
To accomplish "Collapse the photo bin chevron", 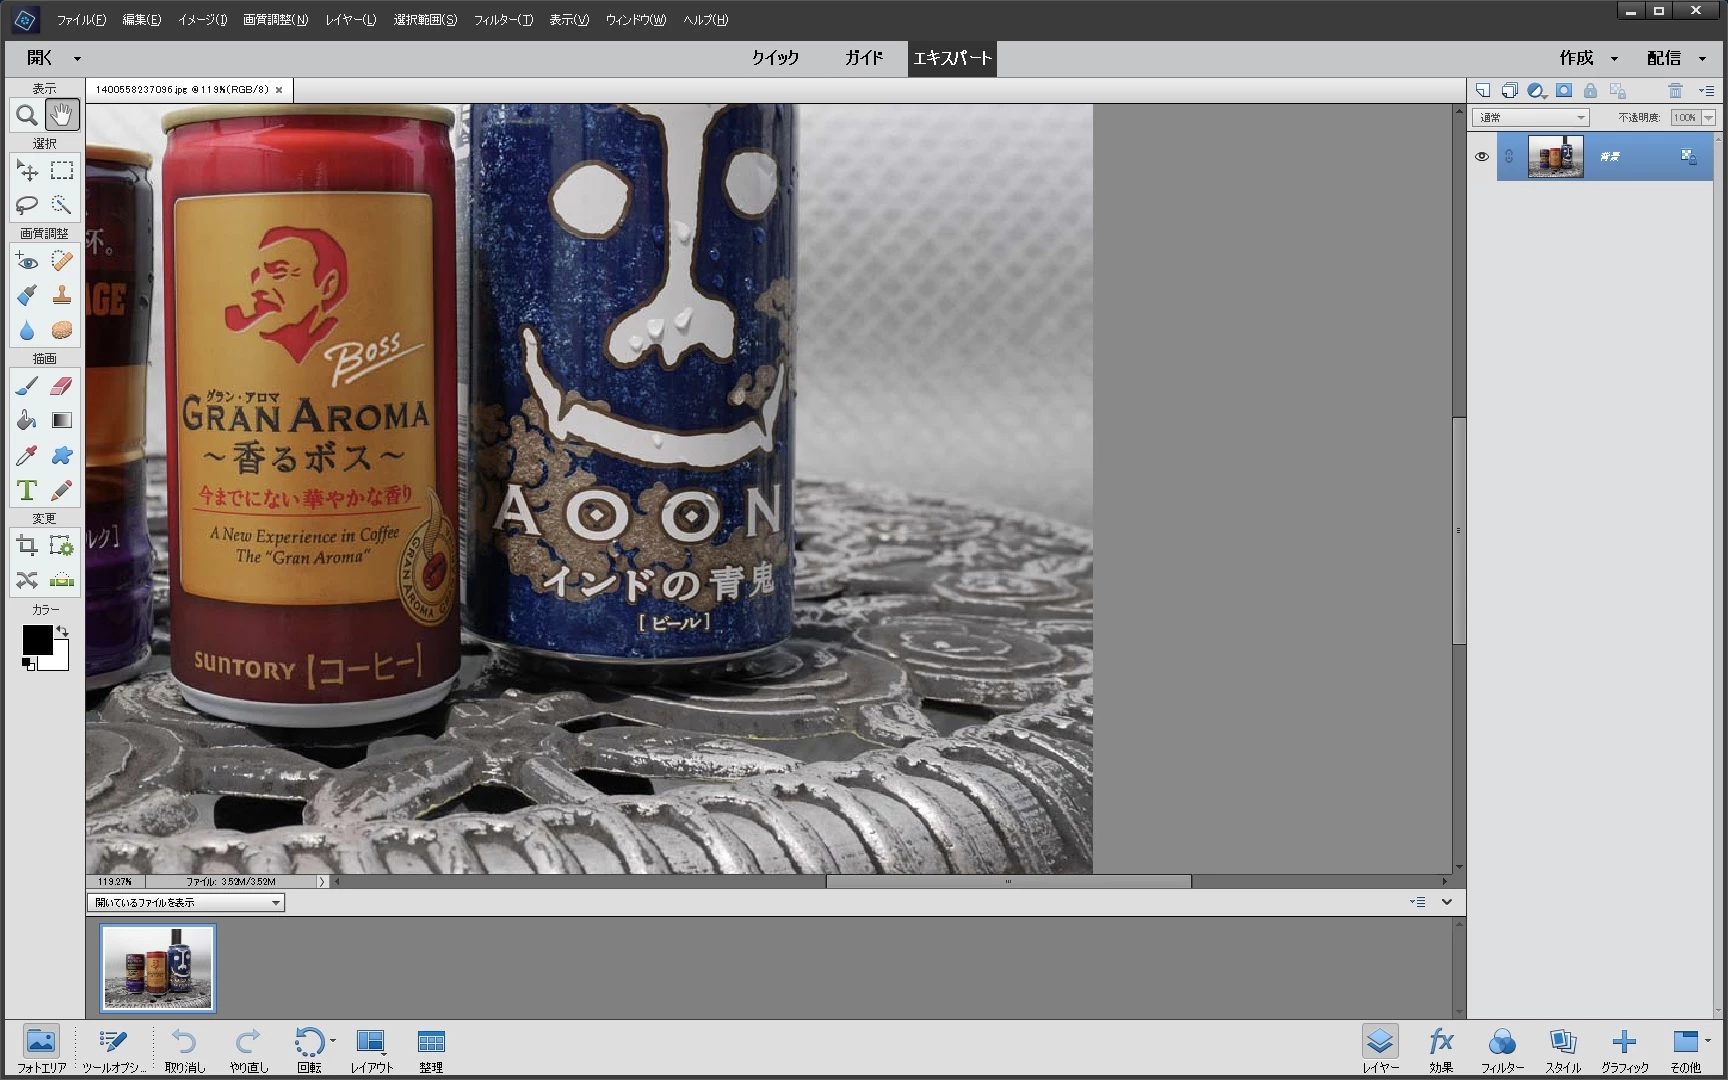I will (1447, 902).
